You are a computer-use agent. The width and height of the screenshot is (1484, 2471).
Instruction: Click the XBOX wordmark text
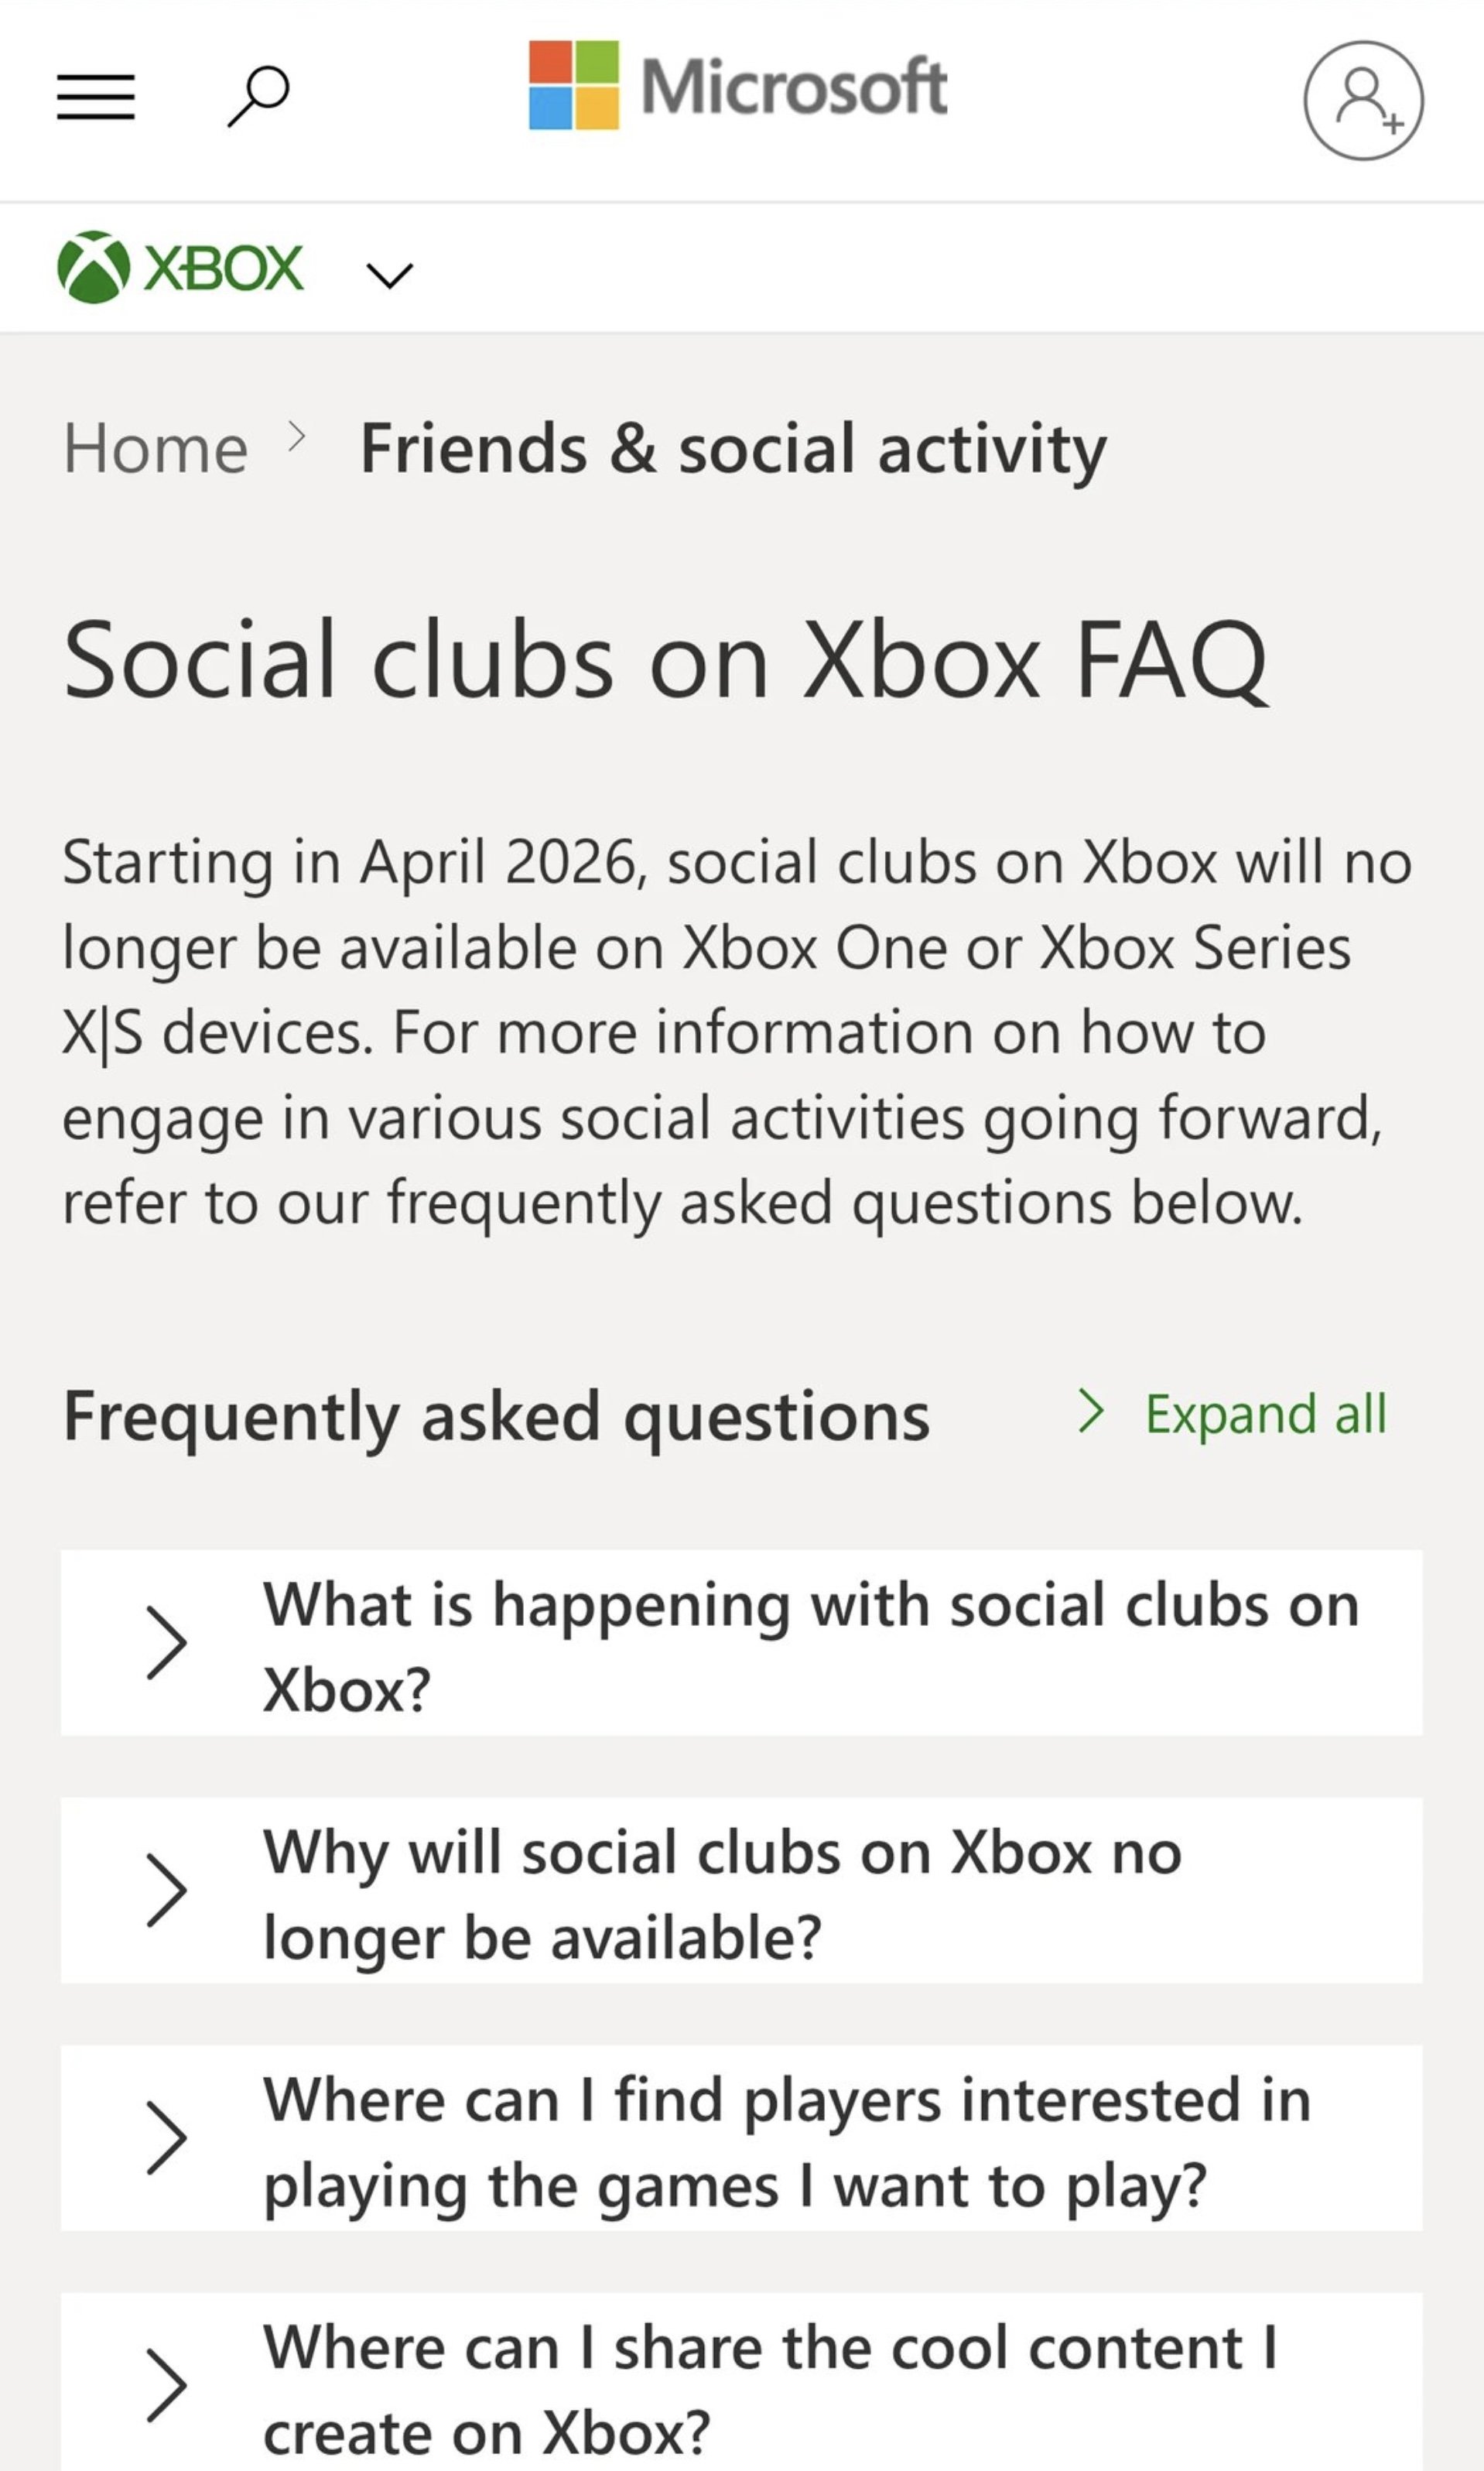pyautogui.click(x=224, y=268)
